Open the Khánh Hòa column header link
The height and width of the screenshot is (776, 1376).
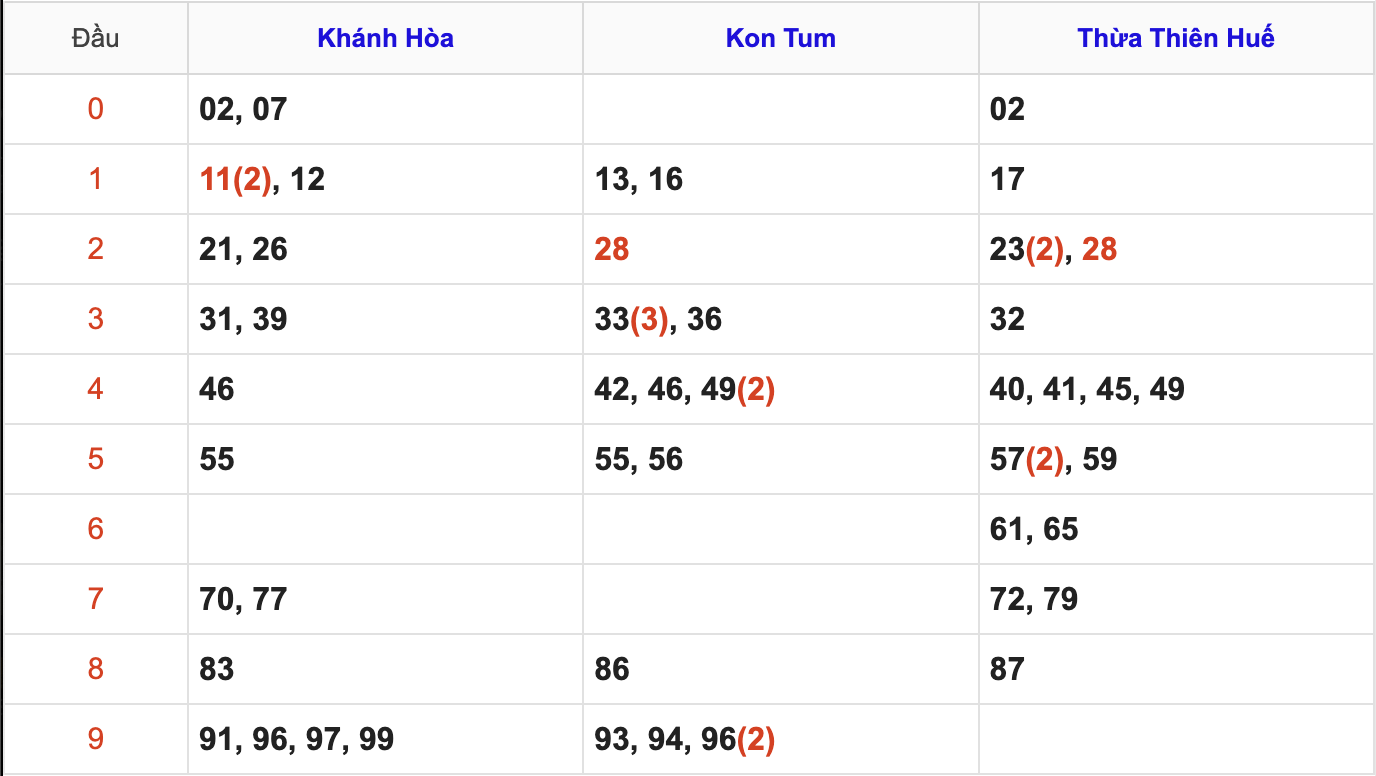[x=385, y=38]
